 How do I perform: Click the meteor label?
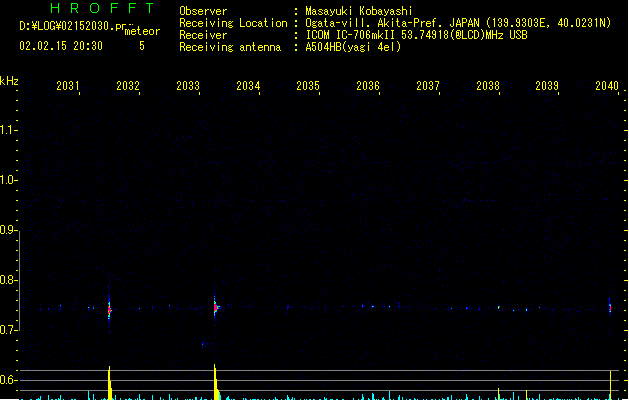pos(142,31)
